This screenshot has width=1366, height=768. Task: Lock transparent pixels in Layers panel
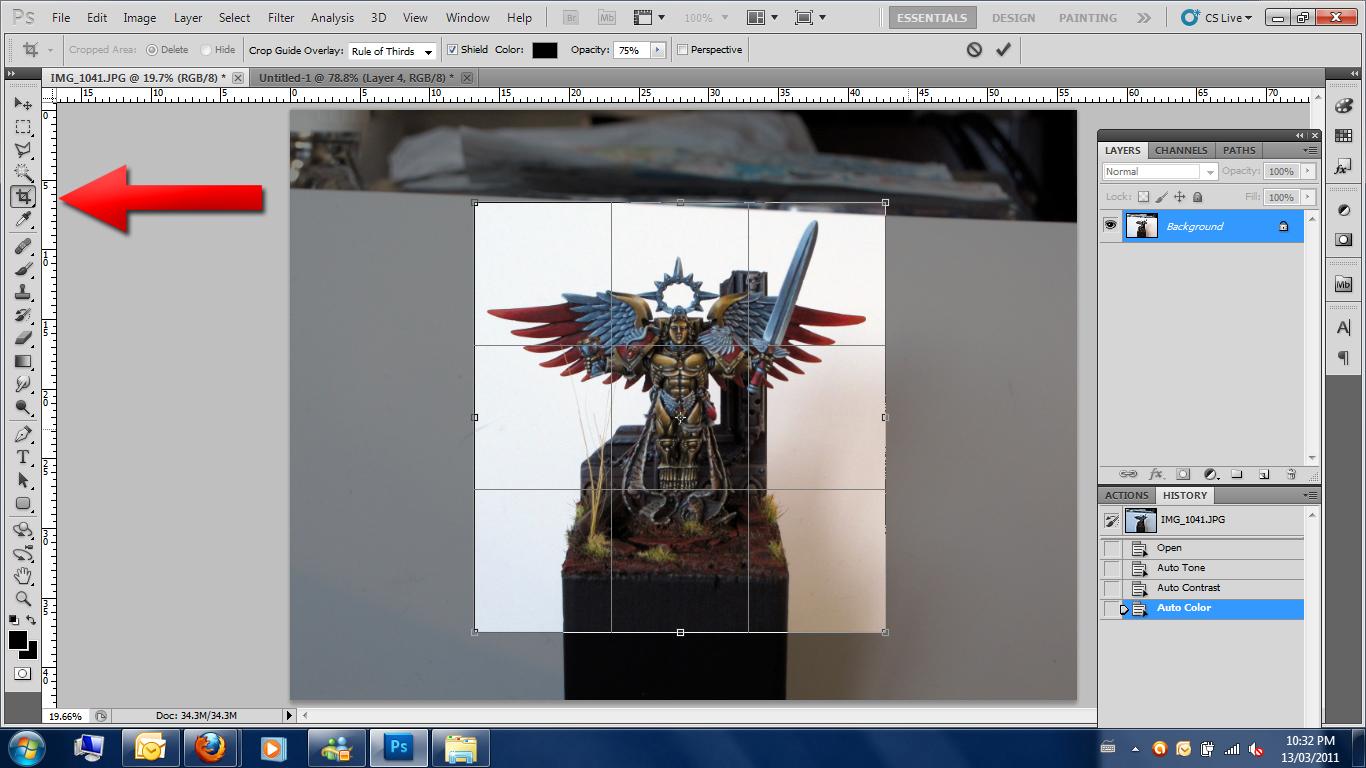point(1144,197)
